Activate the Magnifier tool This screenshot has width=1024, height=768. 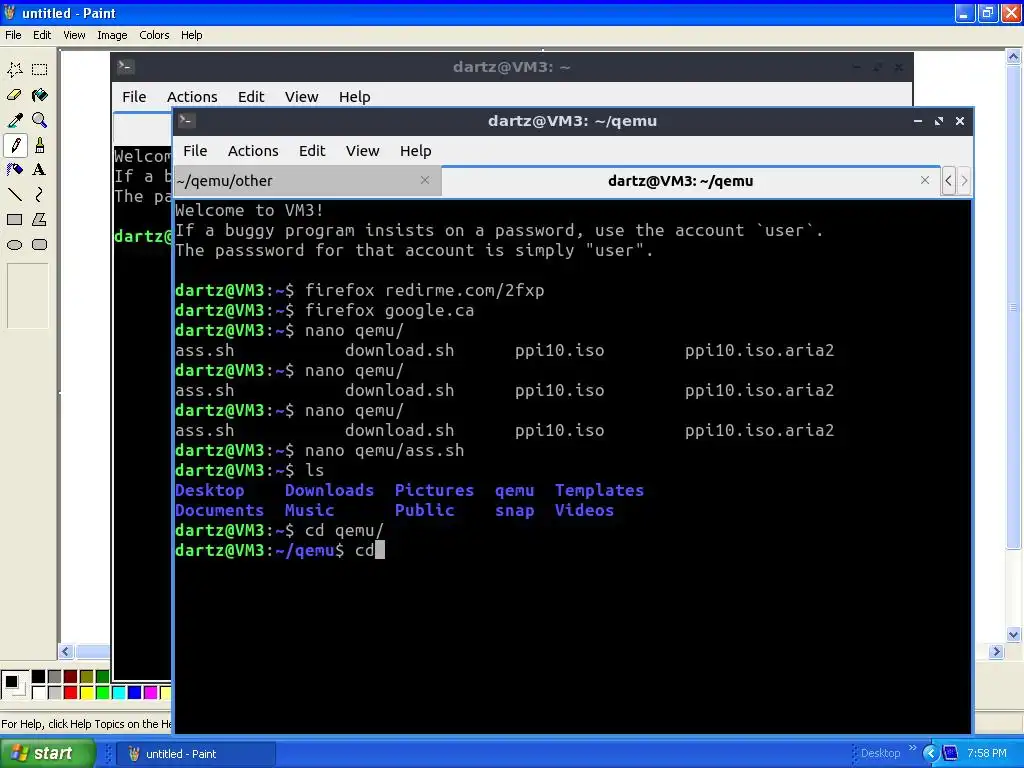[40, 120]
